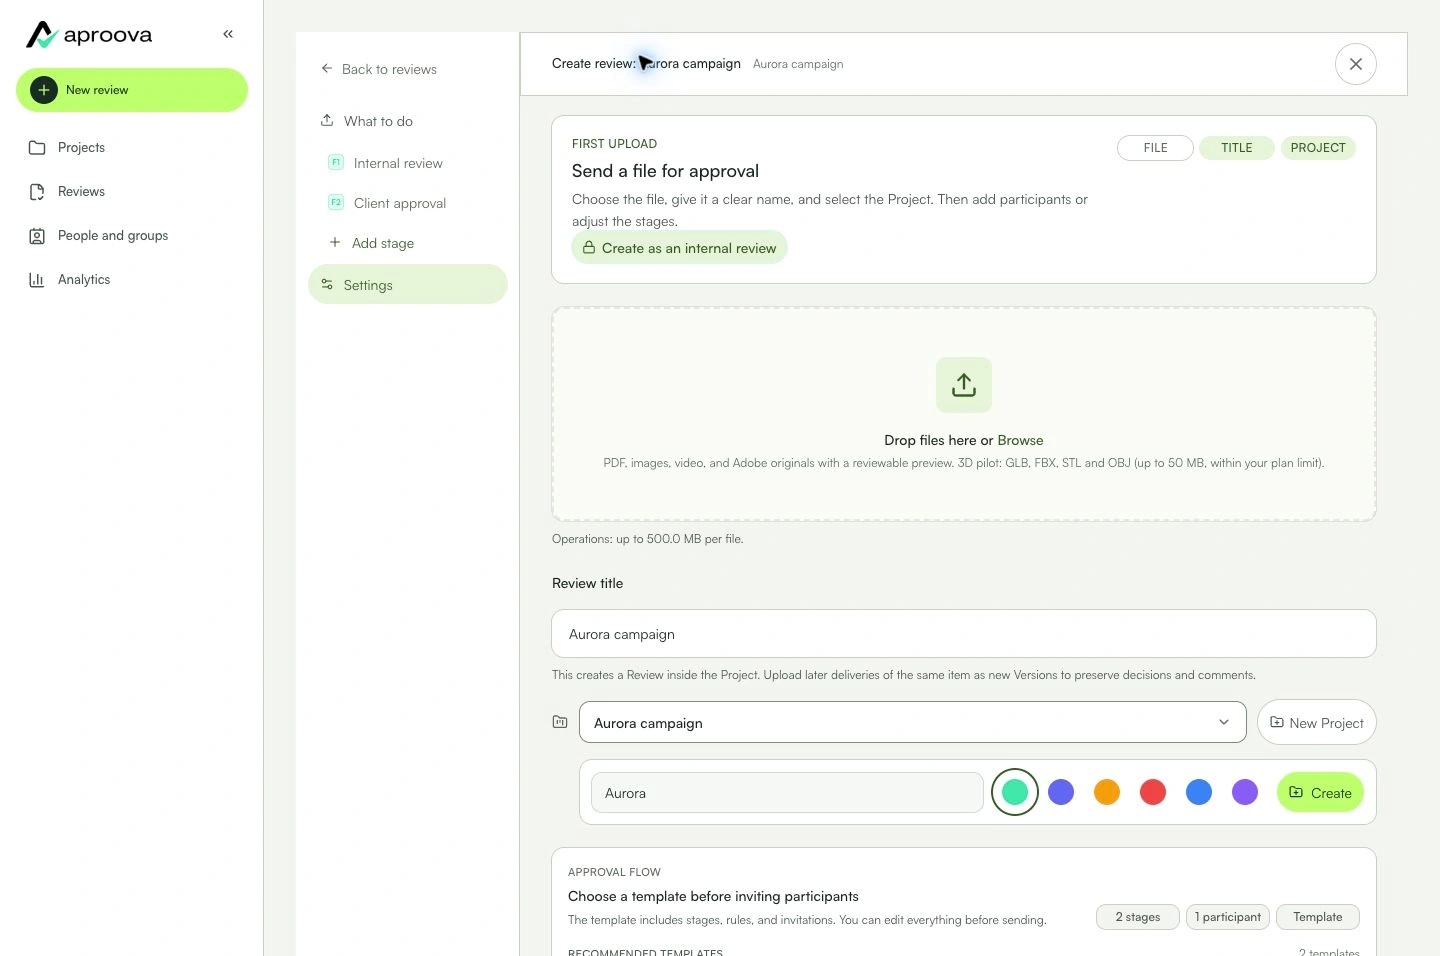Click the project folder icon beside the dropdown

click(560, 722)
